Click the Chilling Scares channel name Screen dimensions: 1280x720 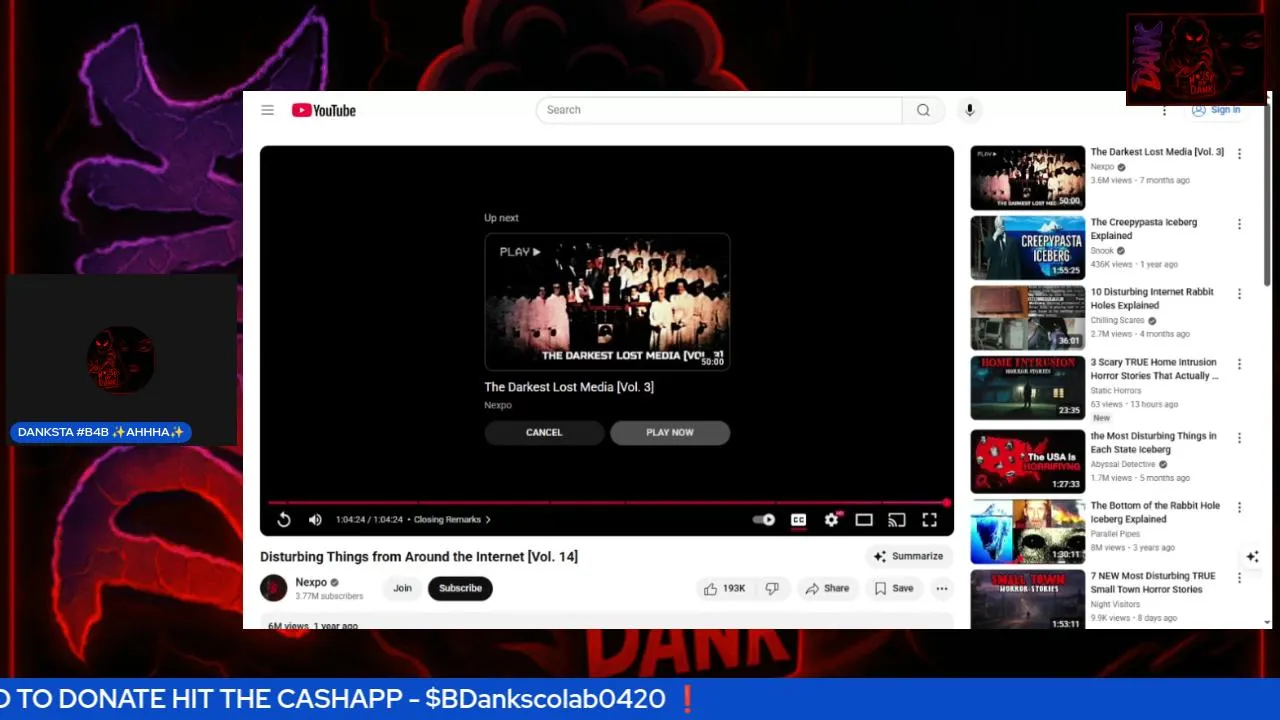tap(1117, 321)
